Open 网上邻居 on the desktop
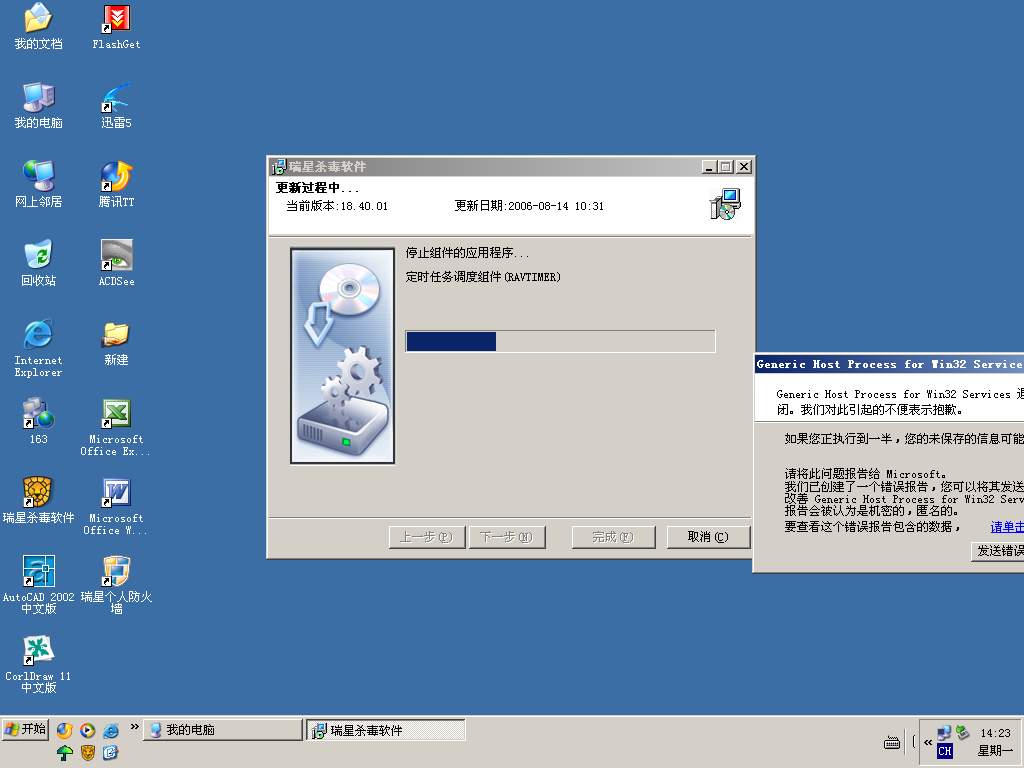 (39, 185)
